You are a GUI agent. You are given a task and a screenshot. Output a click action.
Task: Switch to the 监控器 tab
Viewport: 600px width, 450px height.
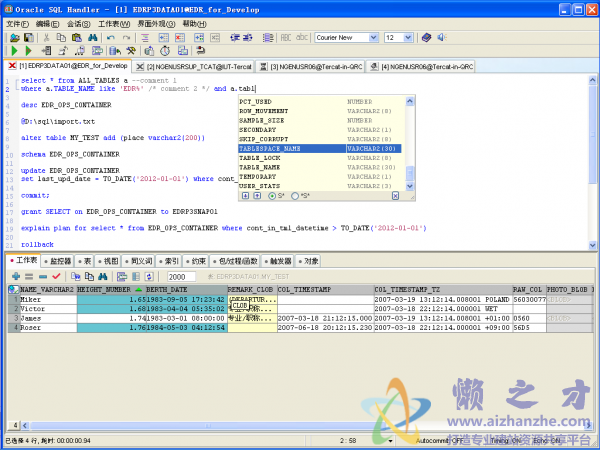(57, 261)
